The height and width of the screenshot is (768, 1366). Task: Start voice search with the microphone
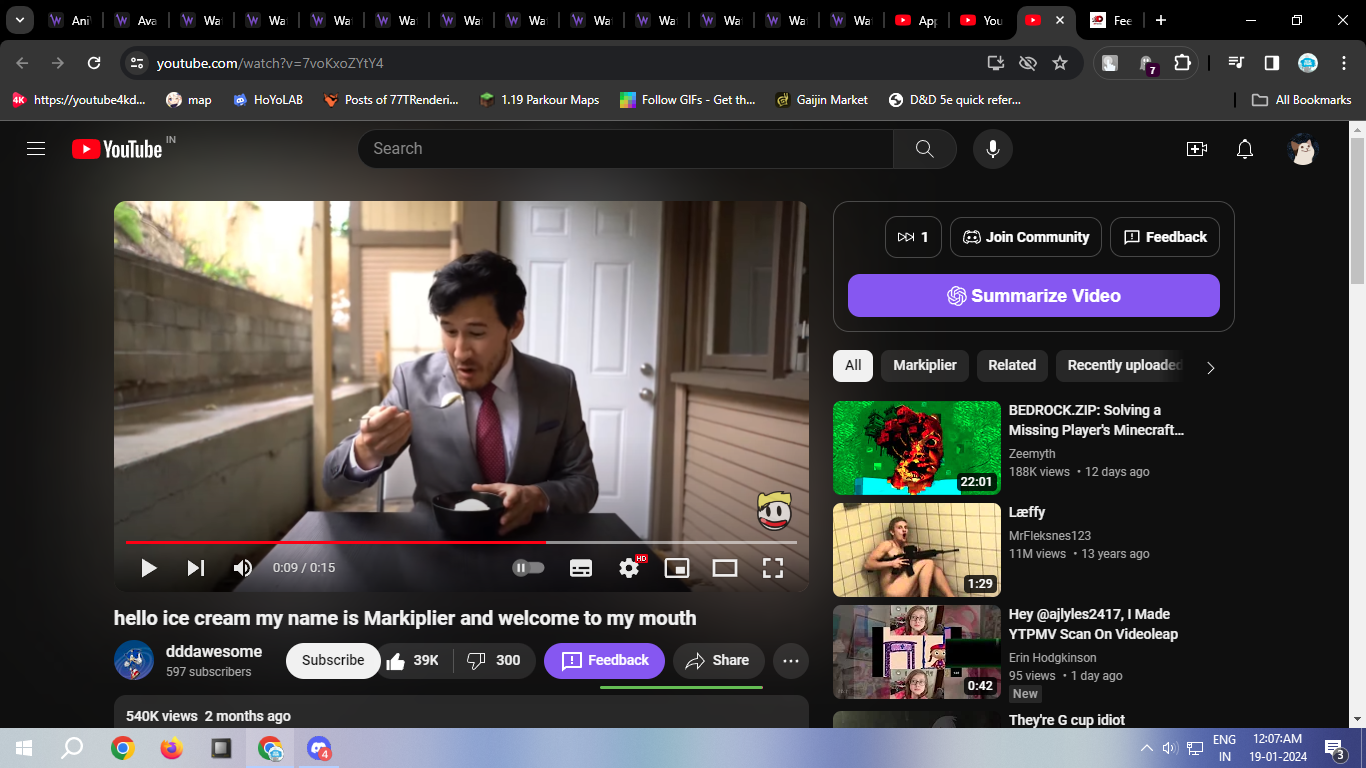pyautogui.click(x=993, y=149)
